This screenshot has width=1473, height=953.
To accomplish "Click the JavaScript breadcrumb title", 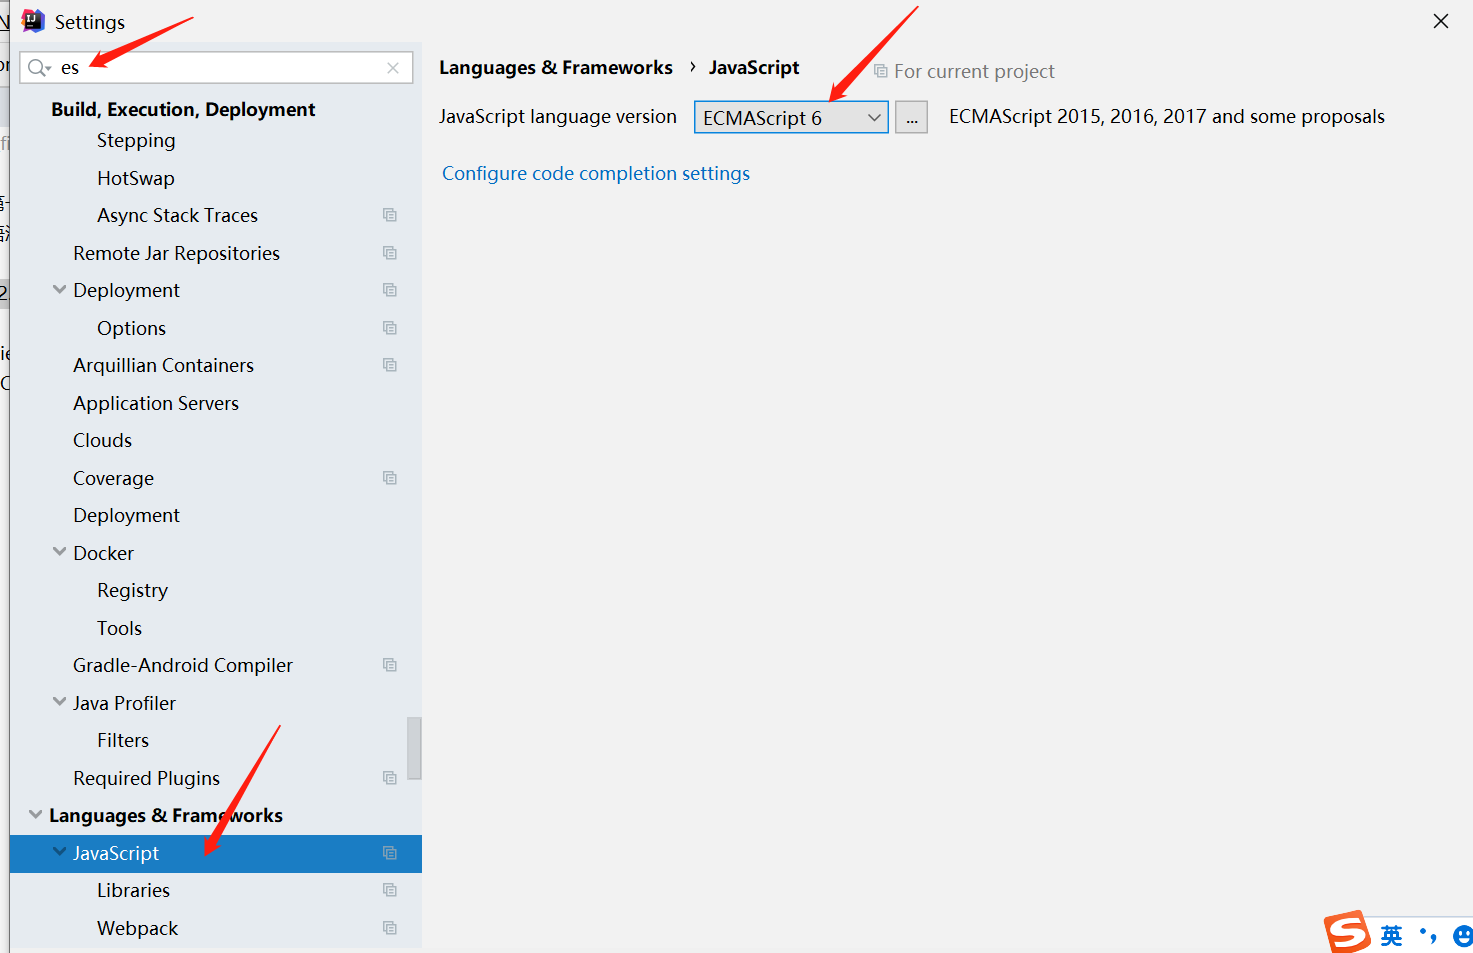I will coord(754,67).
